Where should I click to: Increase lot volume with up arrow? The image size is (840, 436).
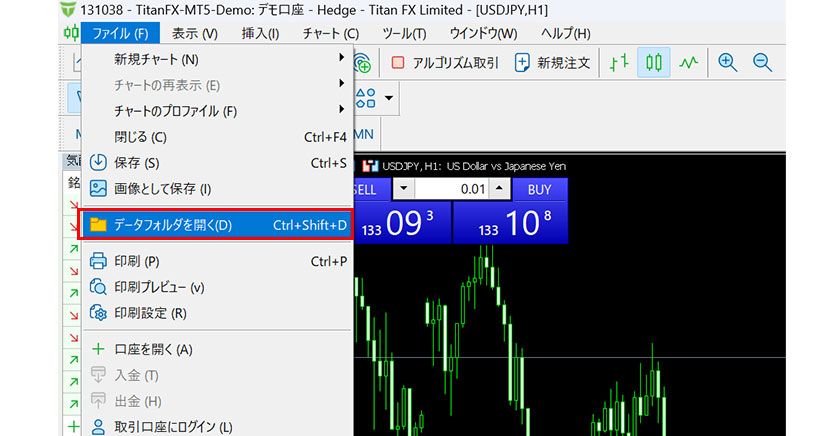coord(501,189)
